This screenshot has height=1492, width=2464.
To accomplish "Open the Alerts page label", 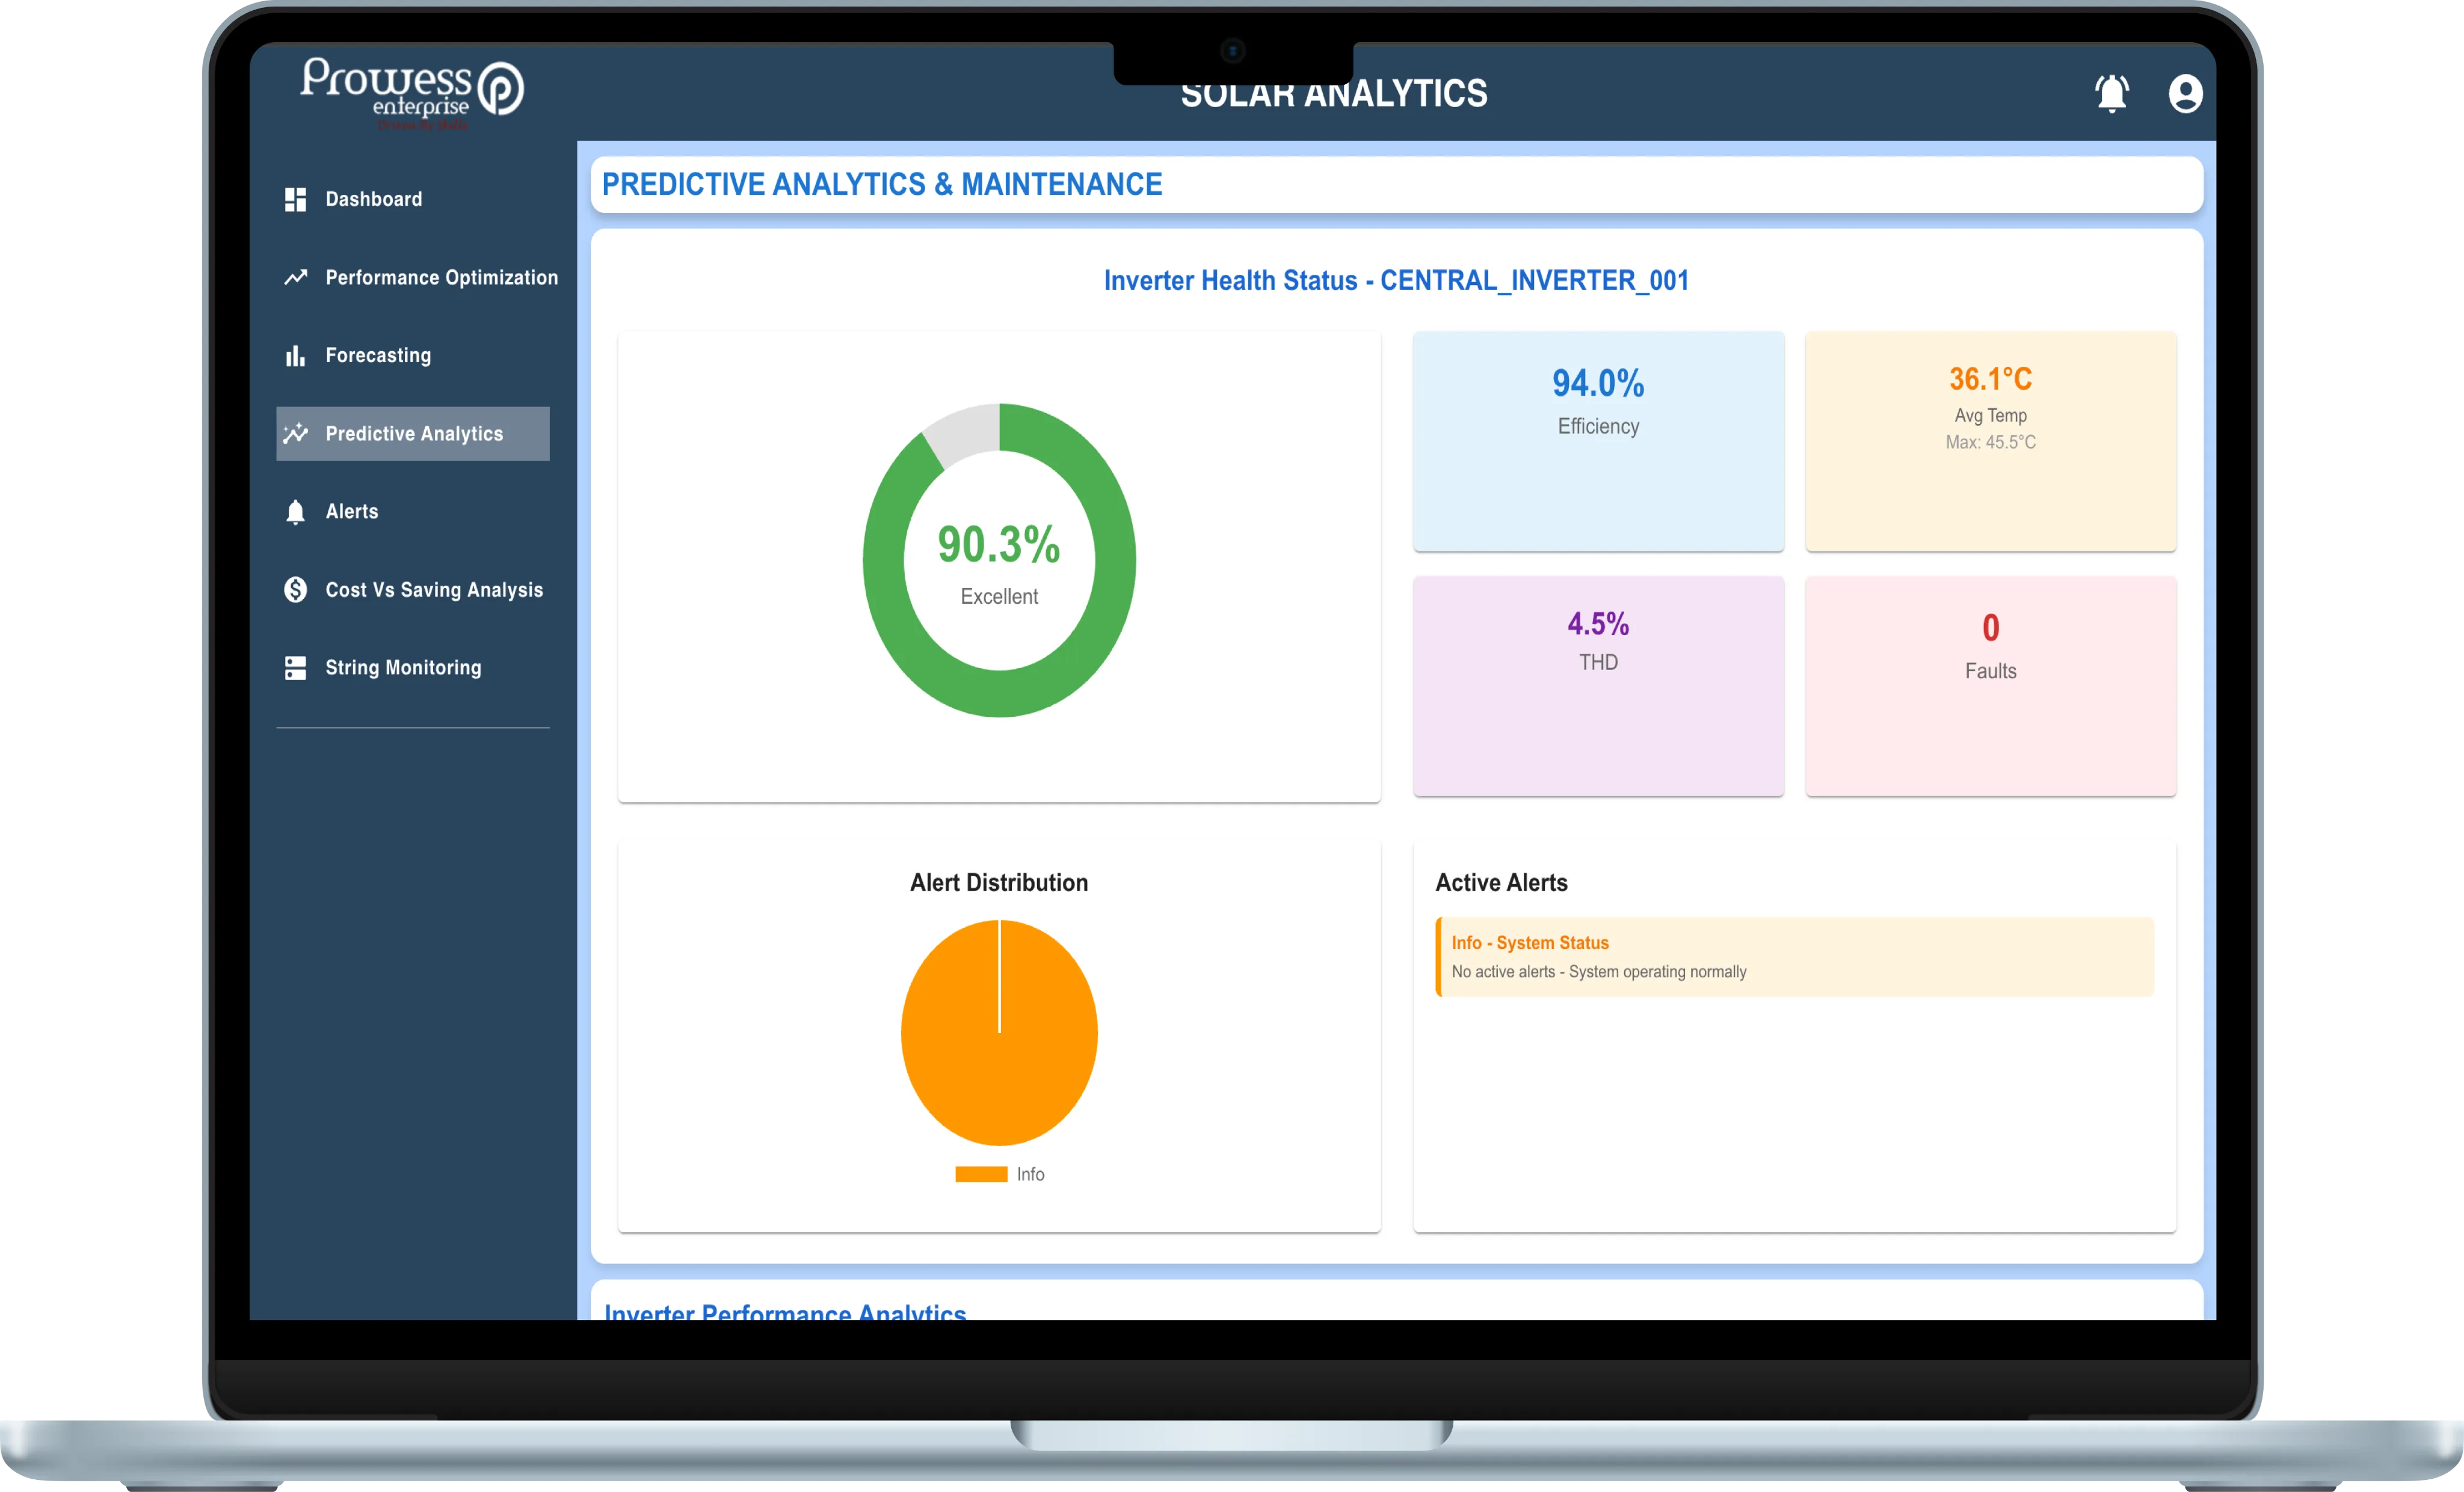I will [x=352, y=511].
